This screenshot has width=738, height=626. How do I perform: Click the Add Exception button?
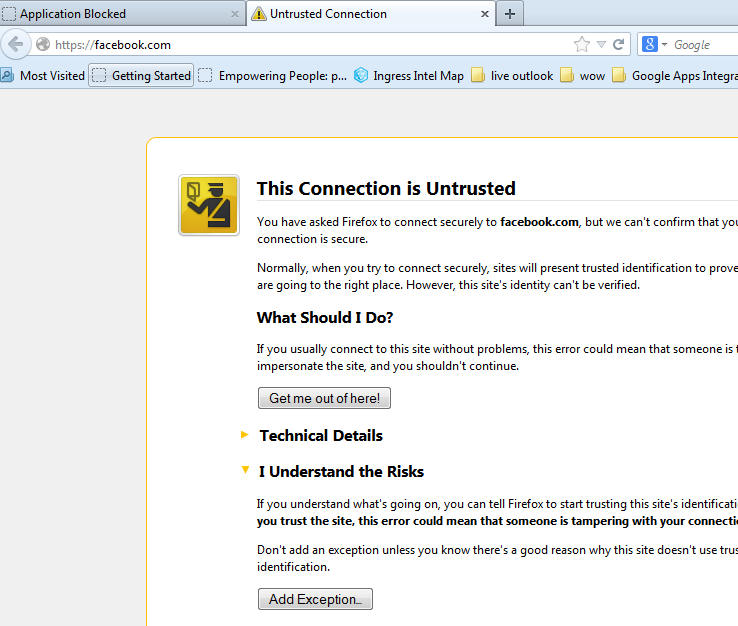pyautogui.click(x=315, y=599)
